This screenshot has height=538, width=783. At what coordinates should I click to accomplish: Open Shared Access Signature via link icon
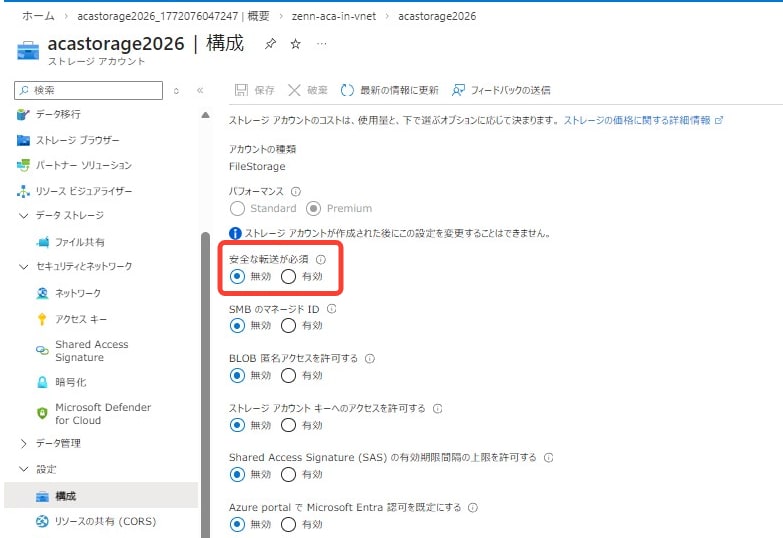click(42, 351)
